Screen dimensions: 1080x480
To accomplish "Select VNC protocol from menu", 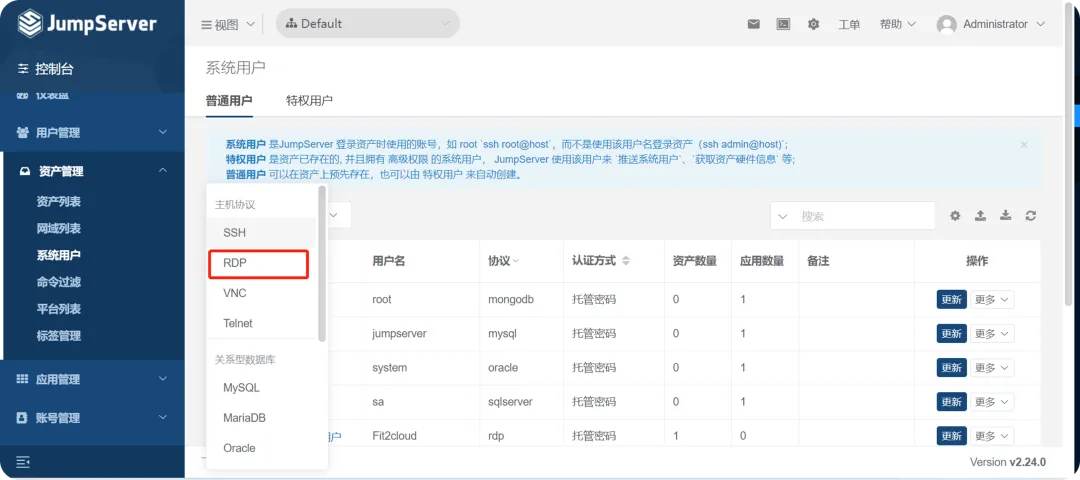I will (262, 293).
